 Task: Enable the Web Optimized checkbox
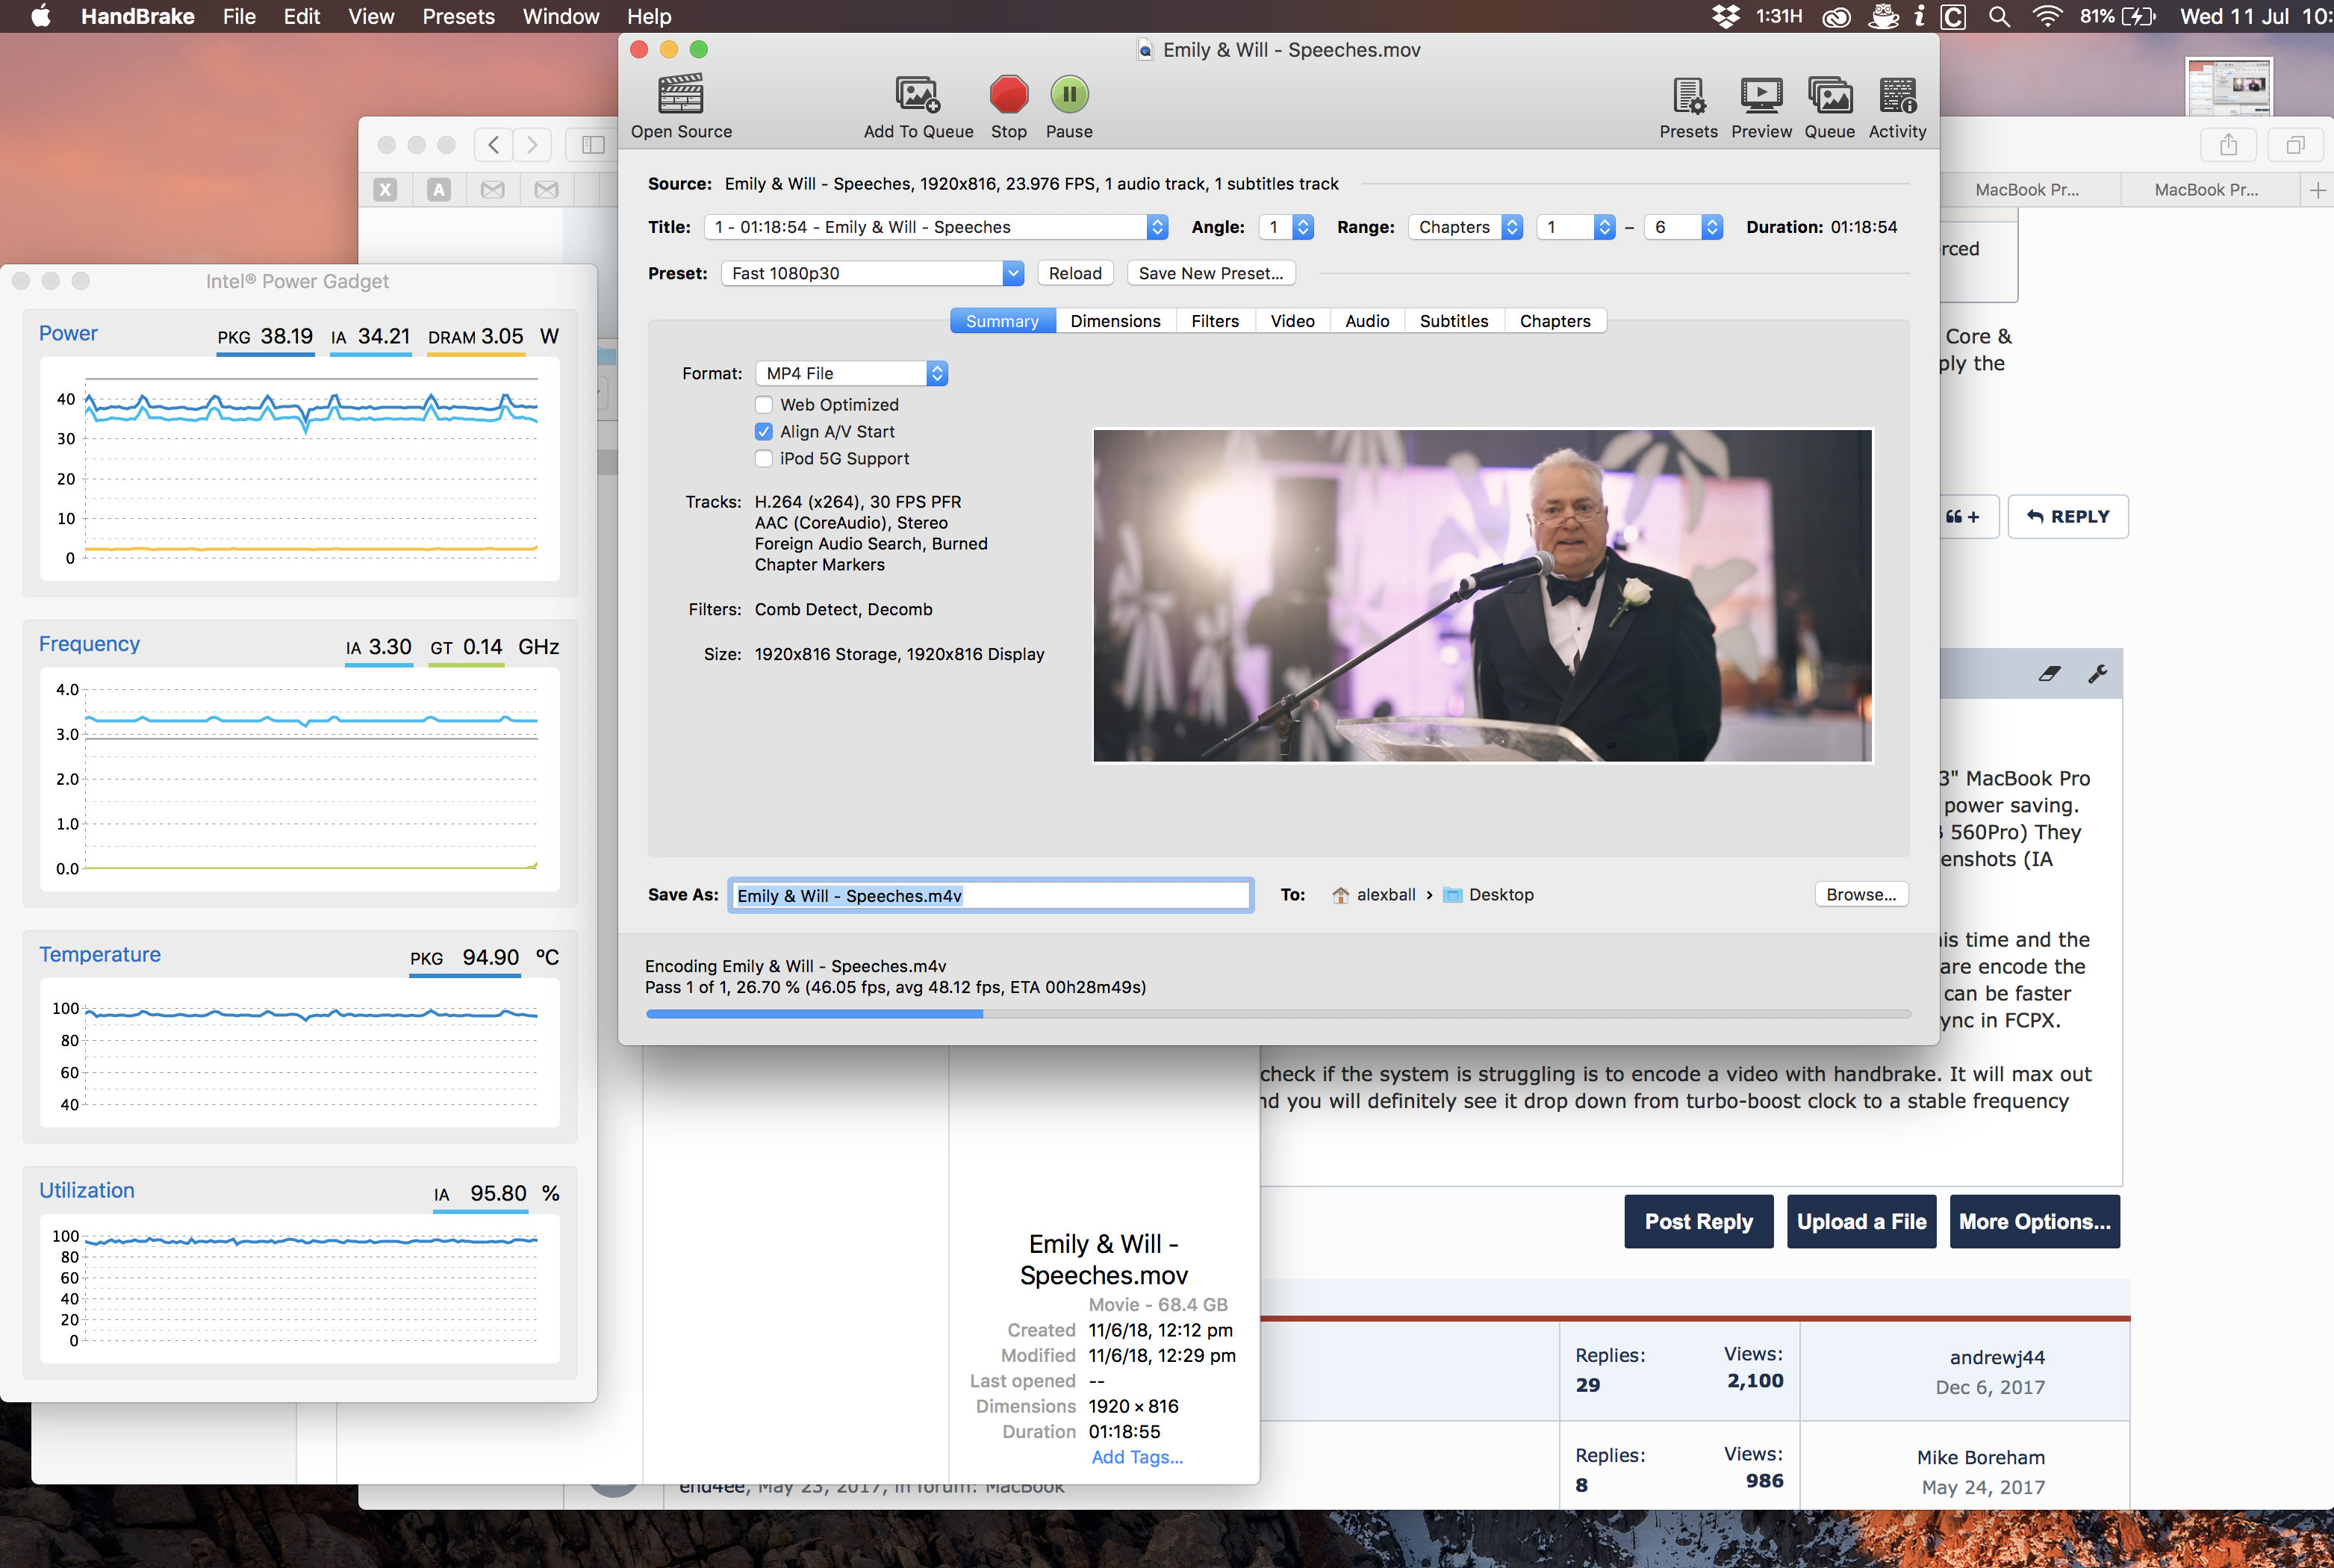[764, 405]
